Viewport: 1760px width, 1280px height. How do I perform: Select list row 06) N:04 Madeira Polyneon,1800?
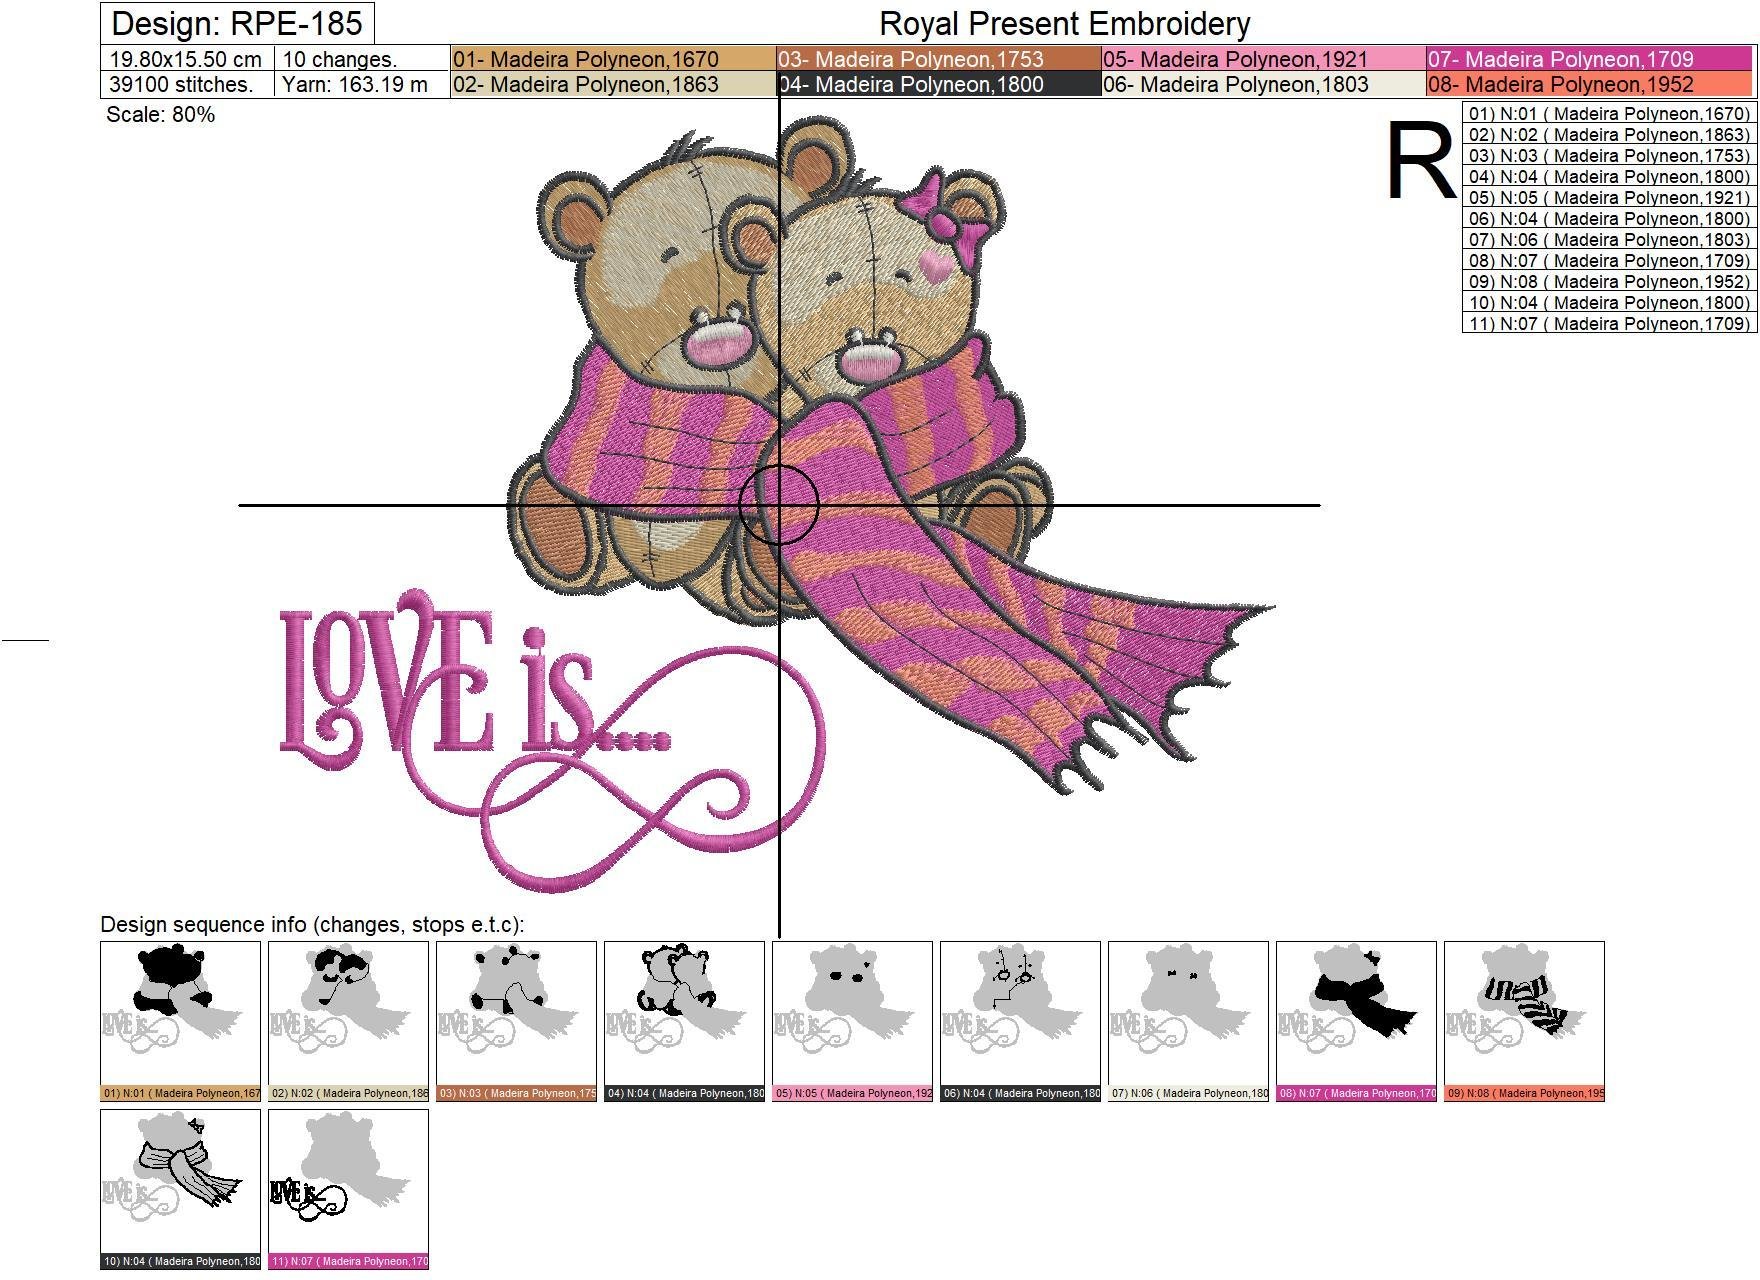click(x=1610, y=219)
